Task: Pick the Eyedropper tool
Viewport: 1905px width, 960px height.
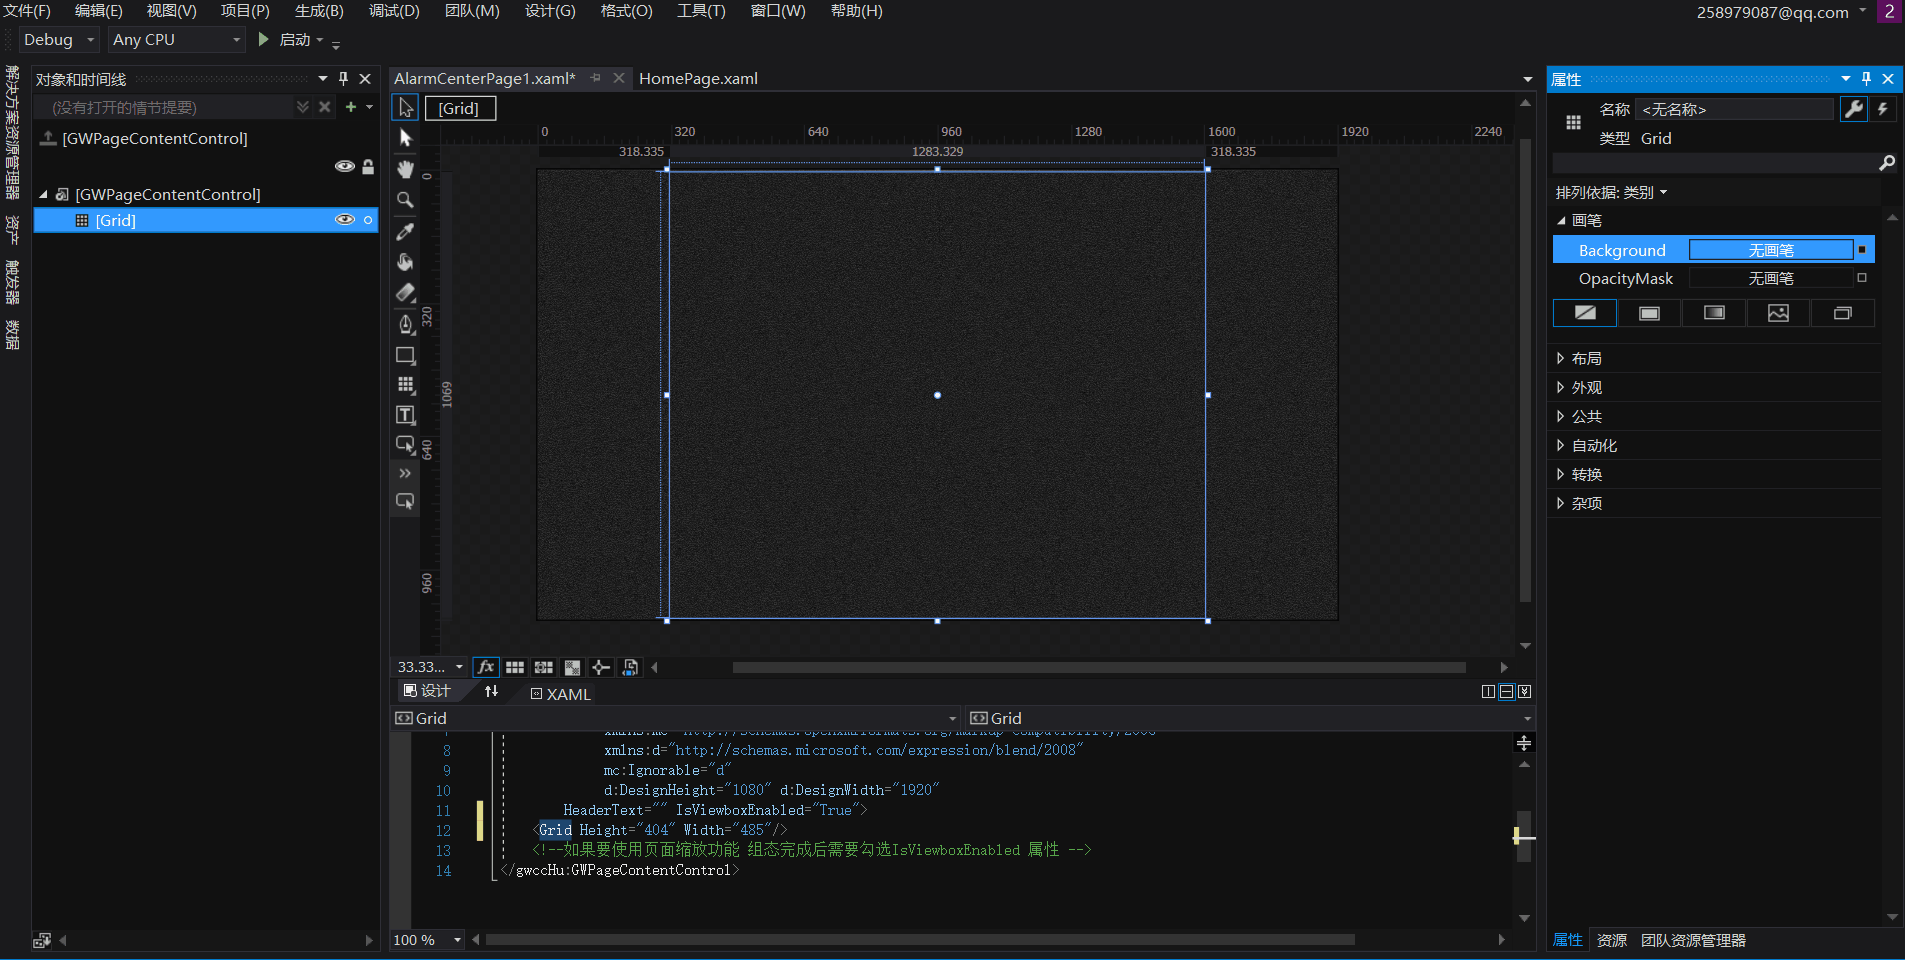Action: [405, 231]
